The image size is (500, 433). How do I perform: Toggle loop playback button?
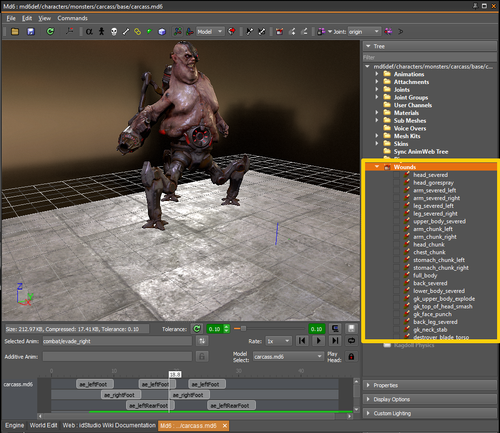coord(351,341)
